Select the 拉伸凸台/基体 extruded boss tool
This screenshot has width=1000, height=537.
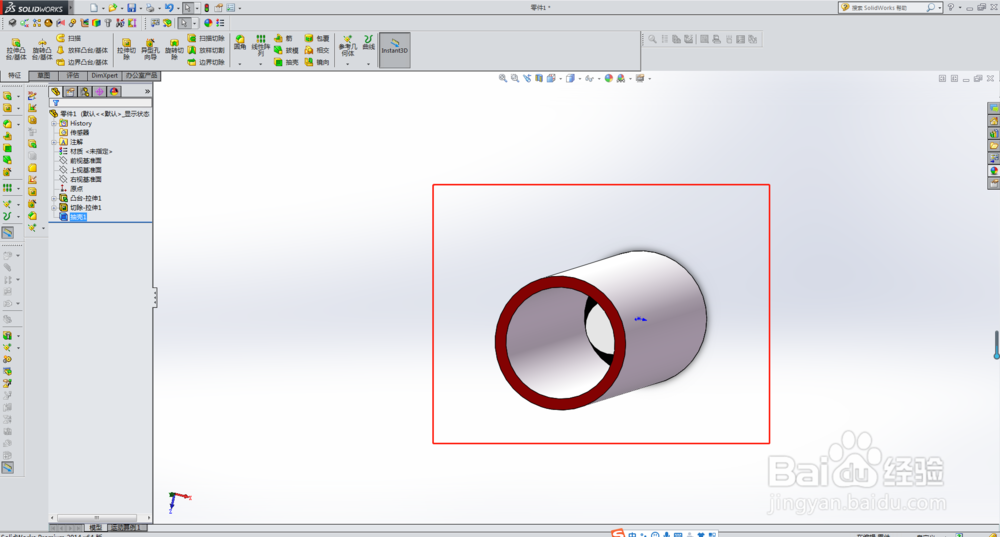click(x=16, y=49)
